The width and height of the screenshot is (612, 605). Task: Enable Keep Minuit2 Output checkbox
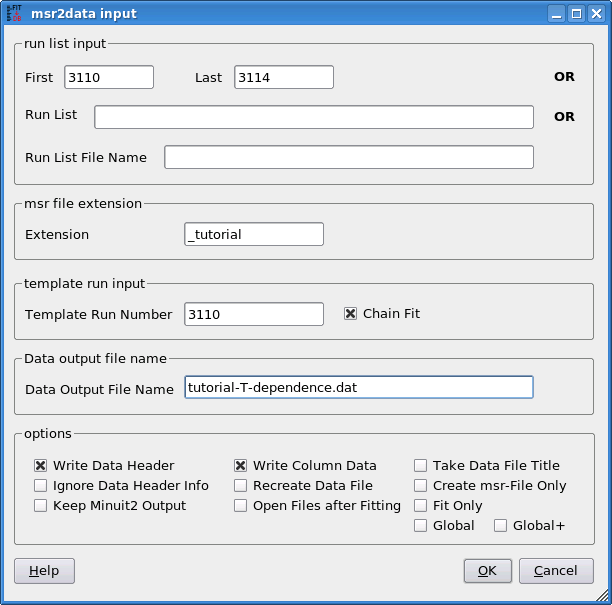click(41, 506)
